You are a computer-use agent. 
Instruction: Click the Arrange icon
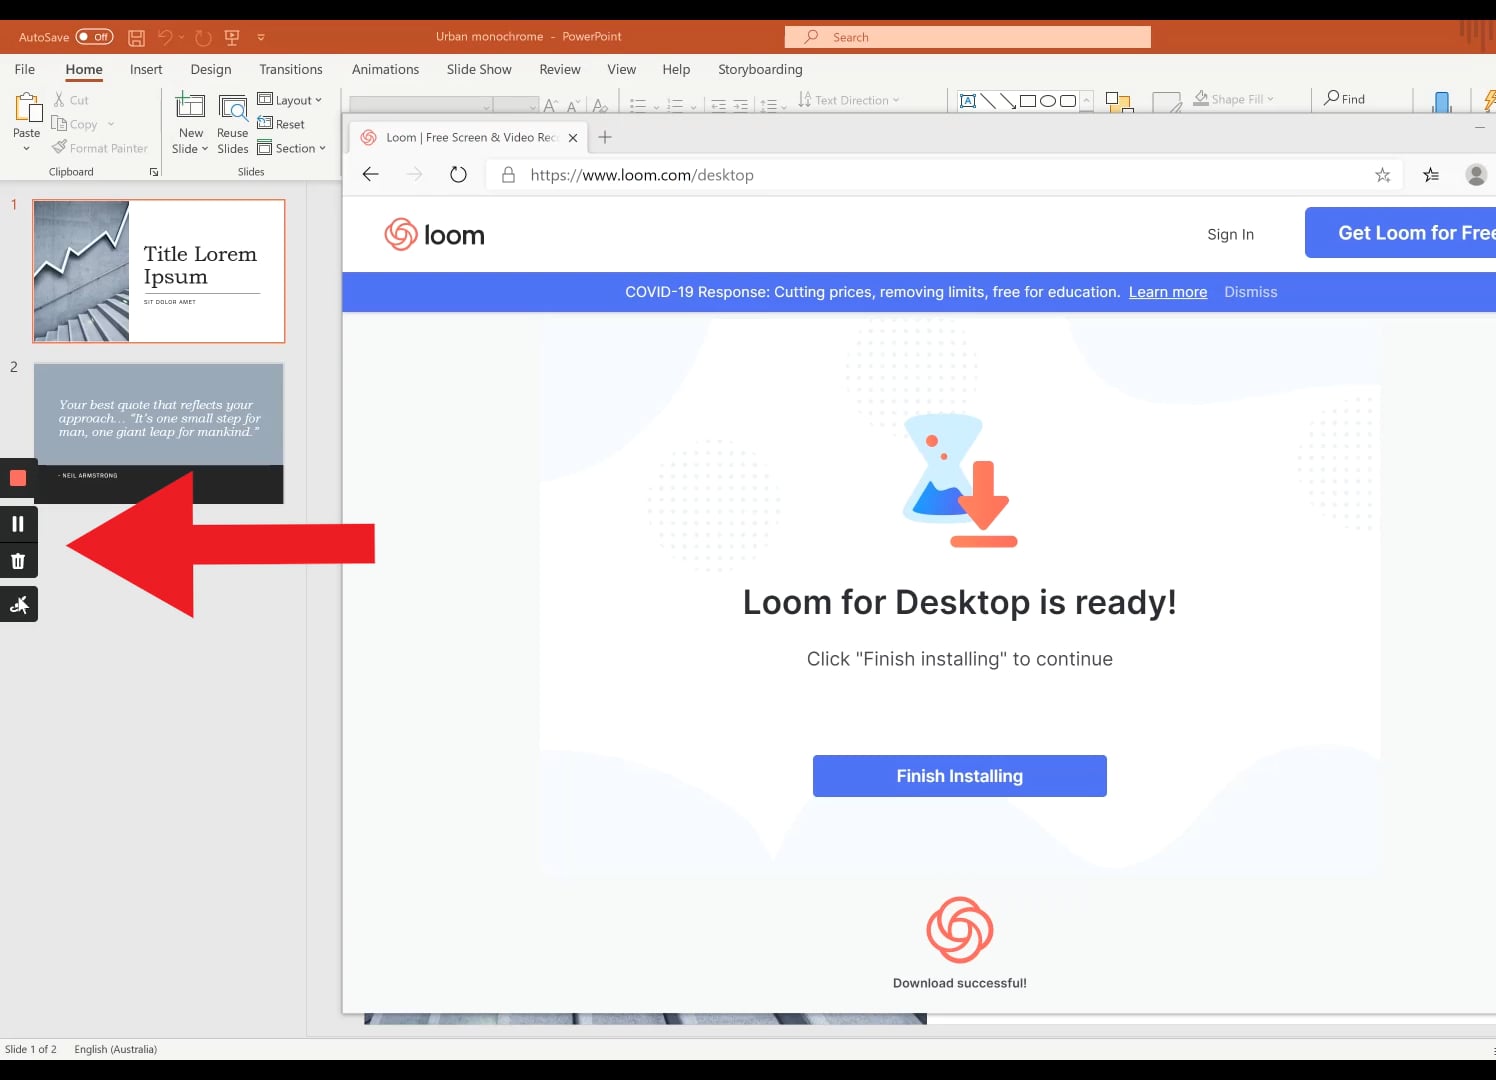[1119, 102]
